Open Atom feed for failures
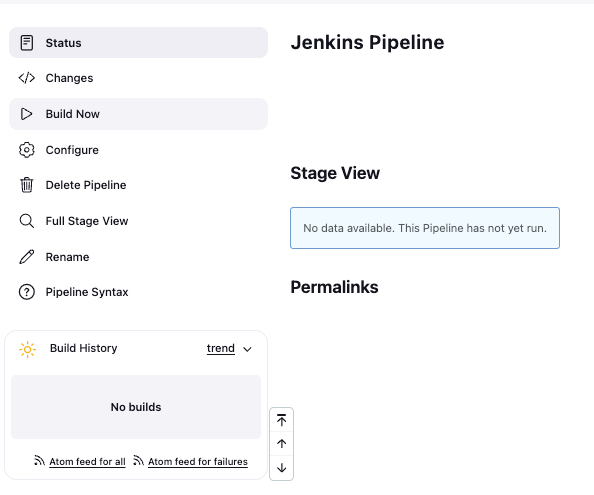The image size is (594, 495). tap(198, 462)
